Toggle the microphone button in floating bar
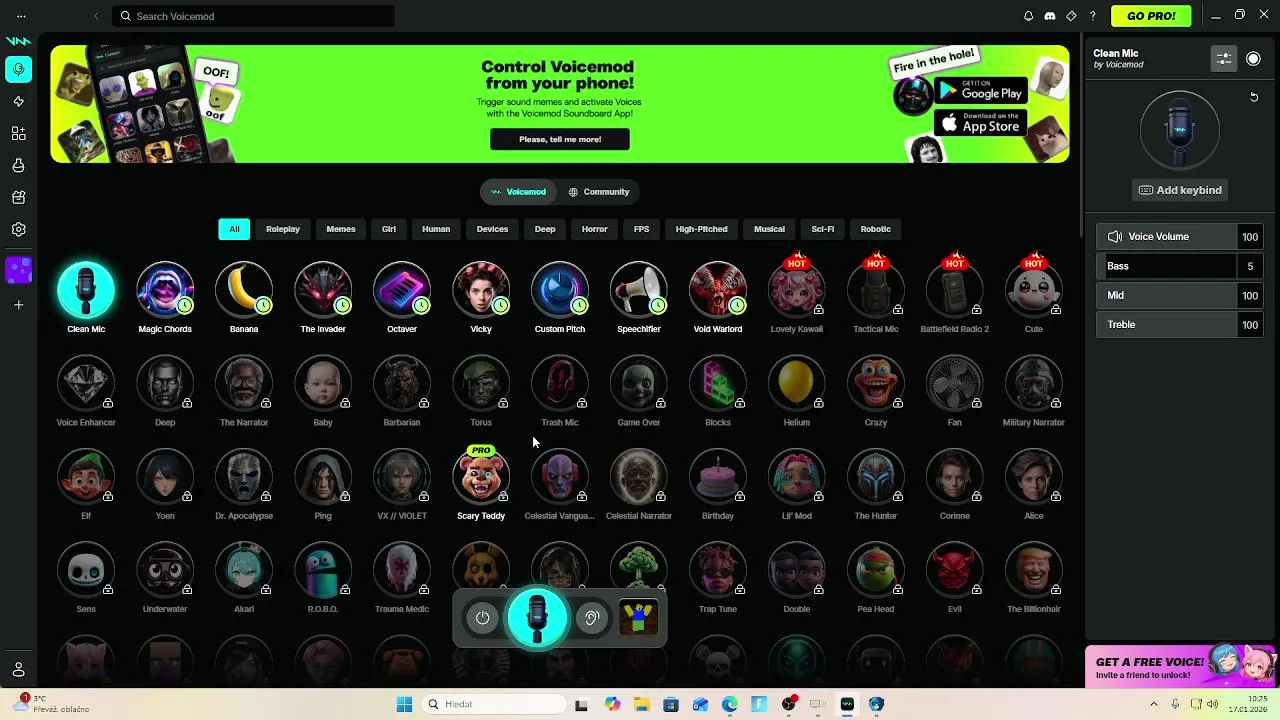Image resolution: width=1280 pixels, height=720 pixels. pyautogui.click(x=537, y=617)
